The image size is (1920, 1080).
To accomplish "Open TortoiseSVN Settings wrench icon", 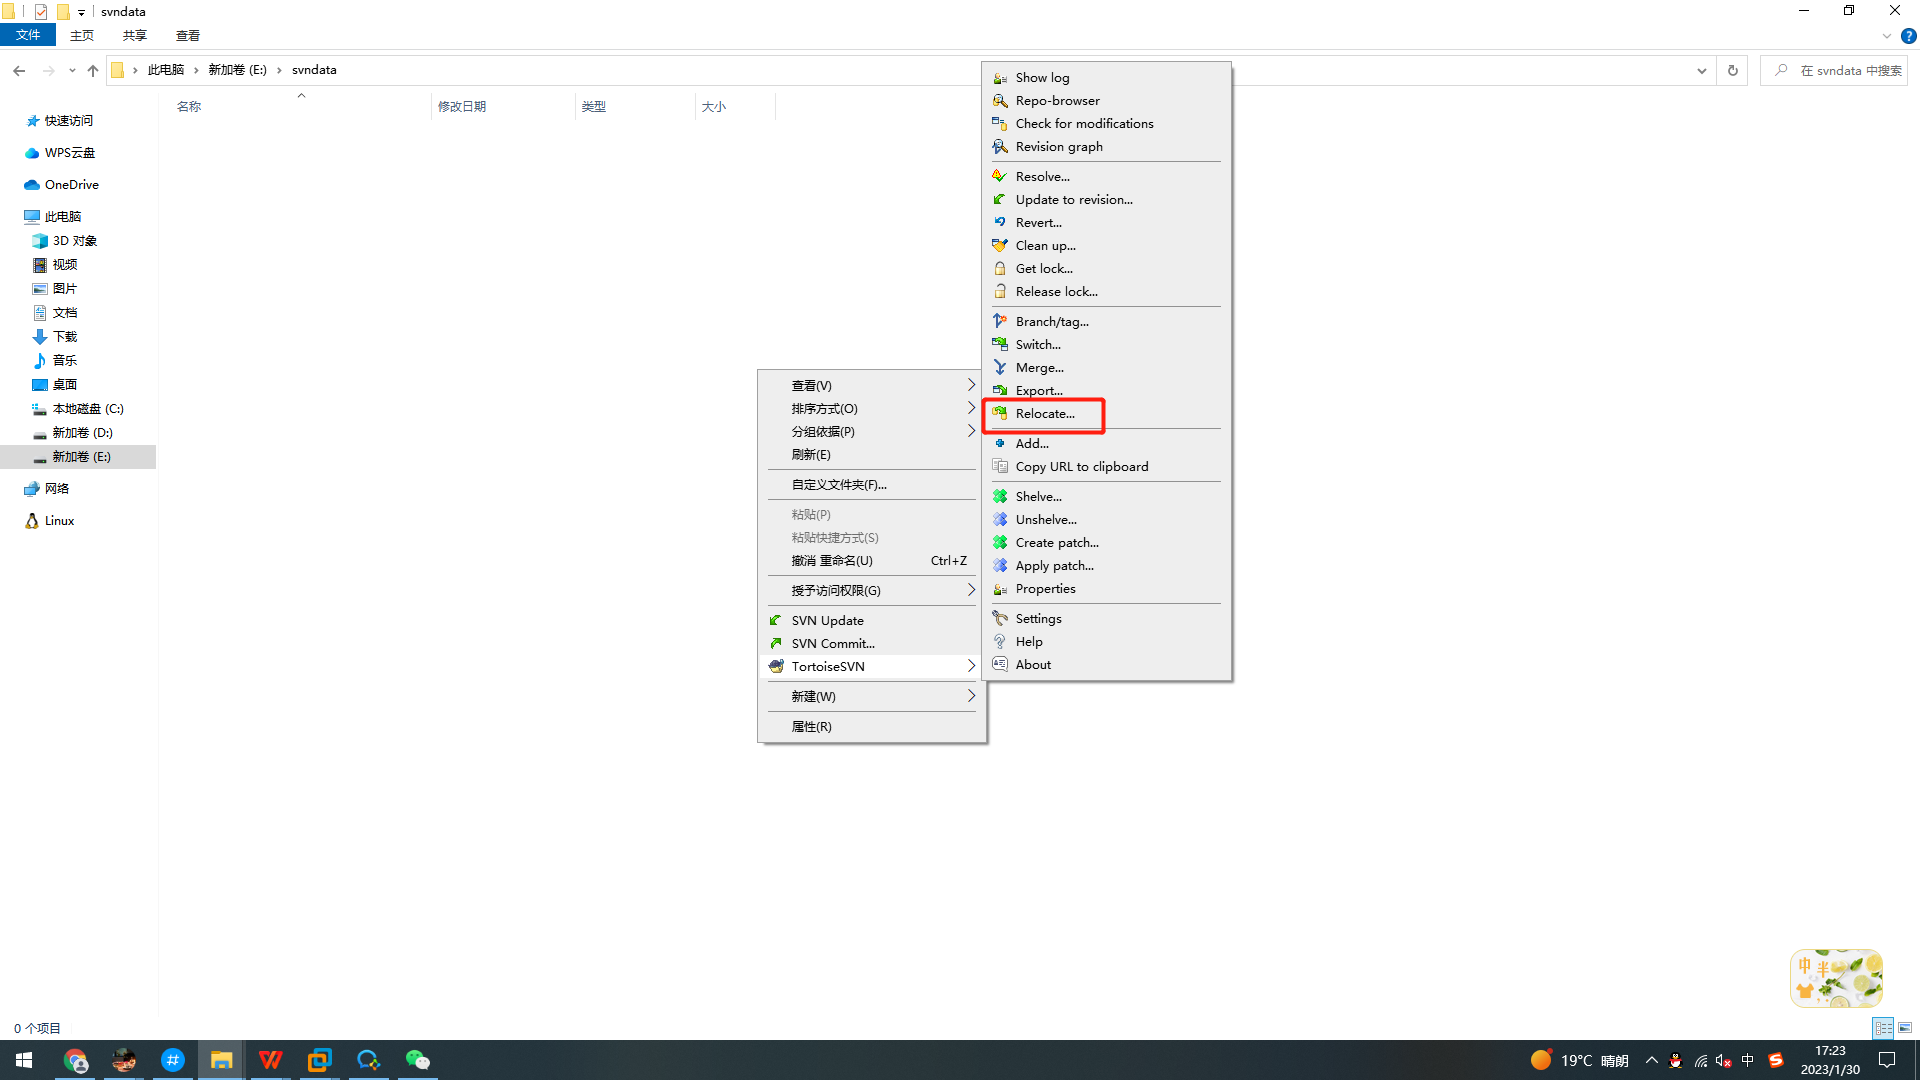I will click(999, 619).
